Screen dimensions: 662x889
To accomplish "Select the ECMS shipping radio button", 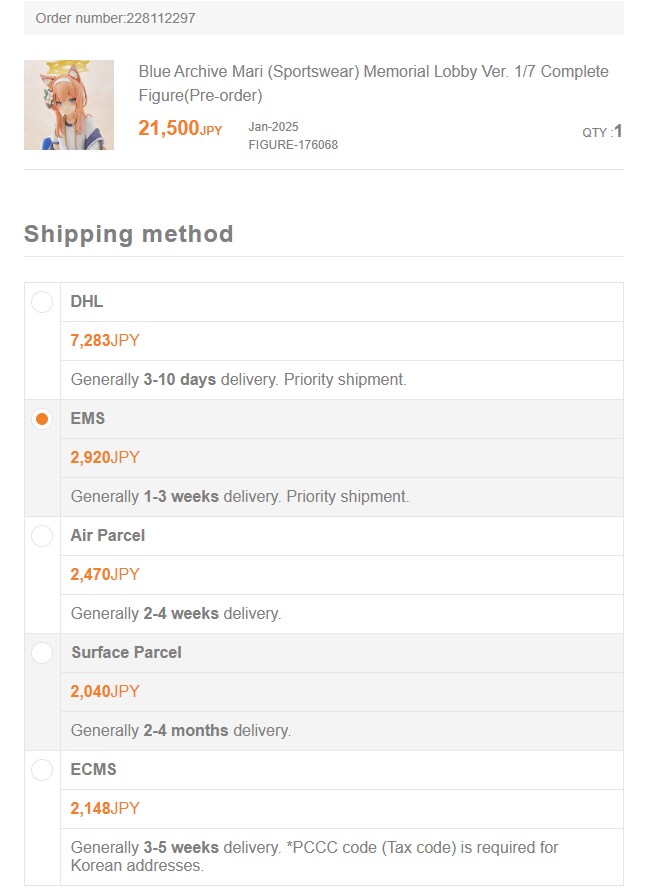I will (x=42, y=770).
